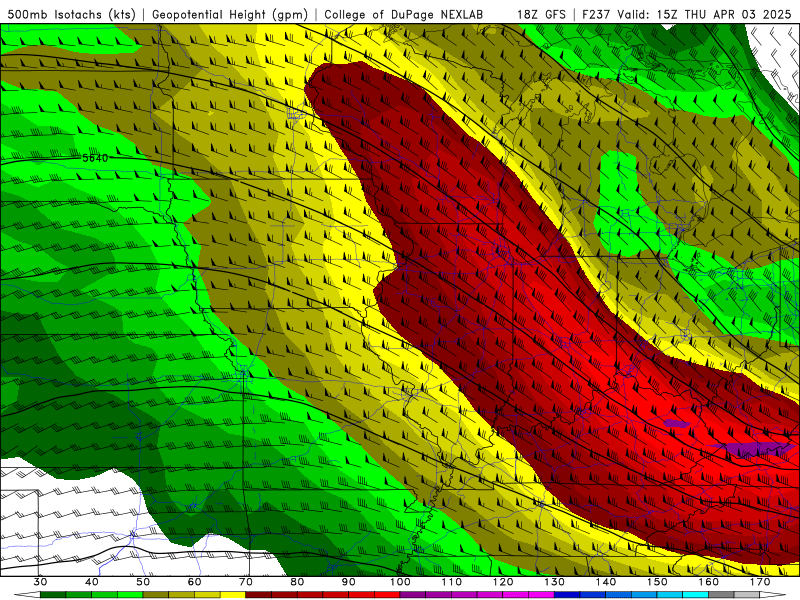Click the '500mb Isotachs (kts)' title text
This screenshot has height=600, width=800.
pyautogui.click(x=71, y=14)
